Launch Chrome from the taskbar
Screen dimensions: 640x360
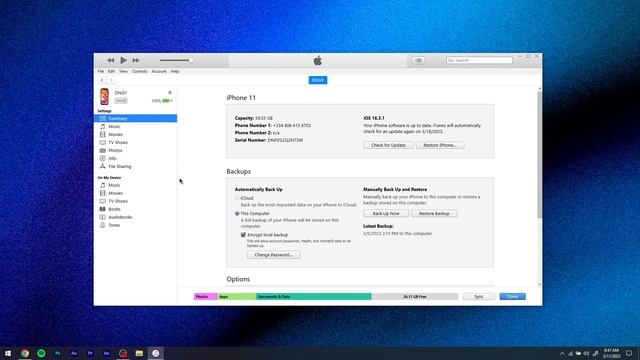tap(25, 353)
